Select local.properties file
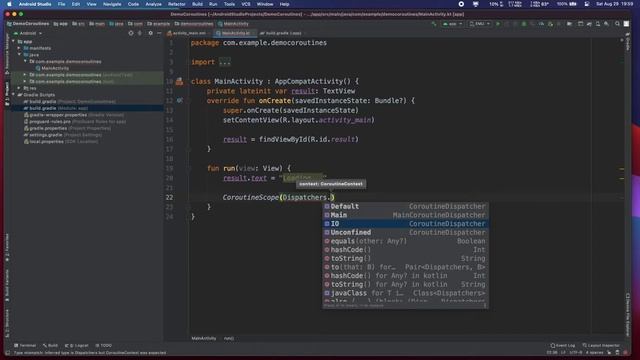 point(61,142)
